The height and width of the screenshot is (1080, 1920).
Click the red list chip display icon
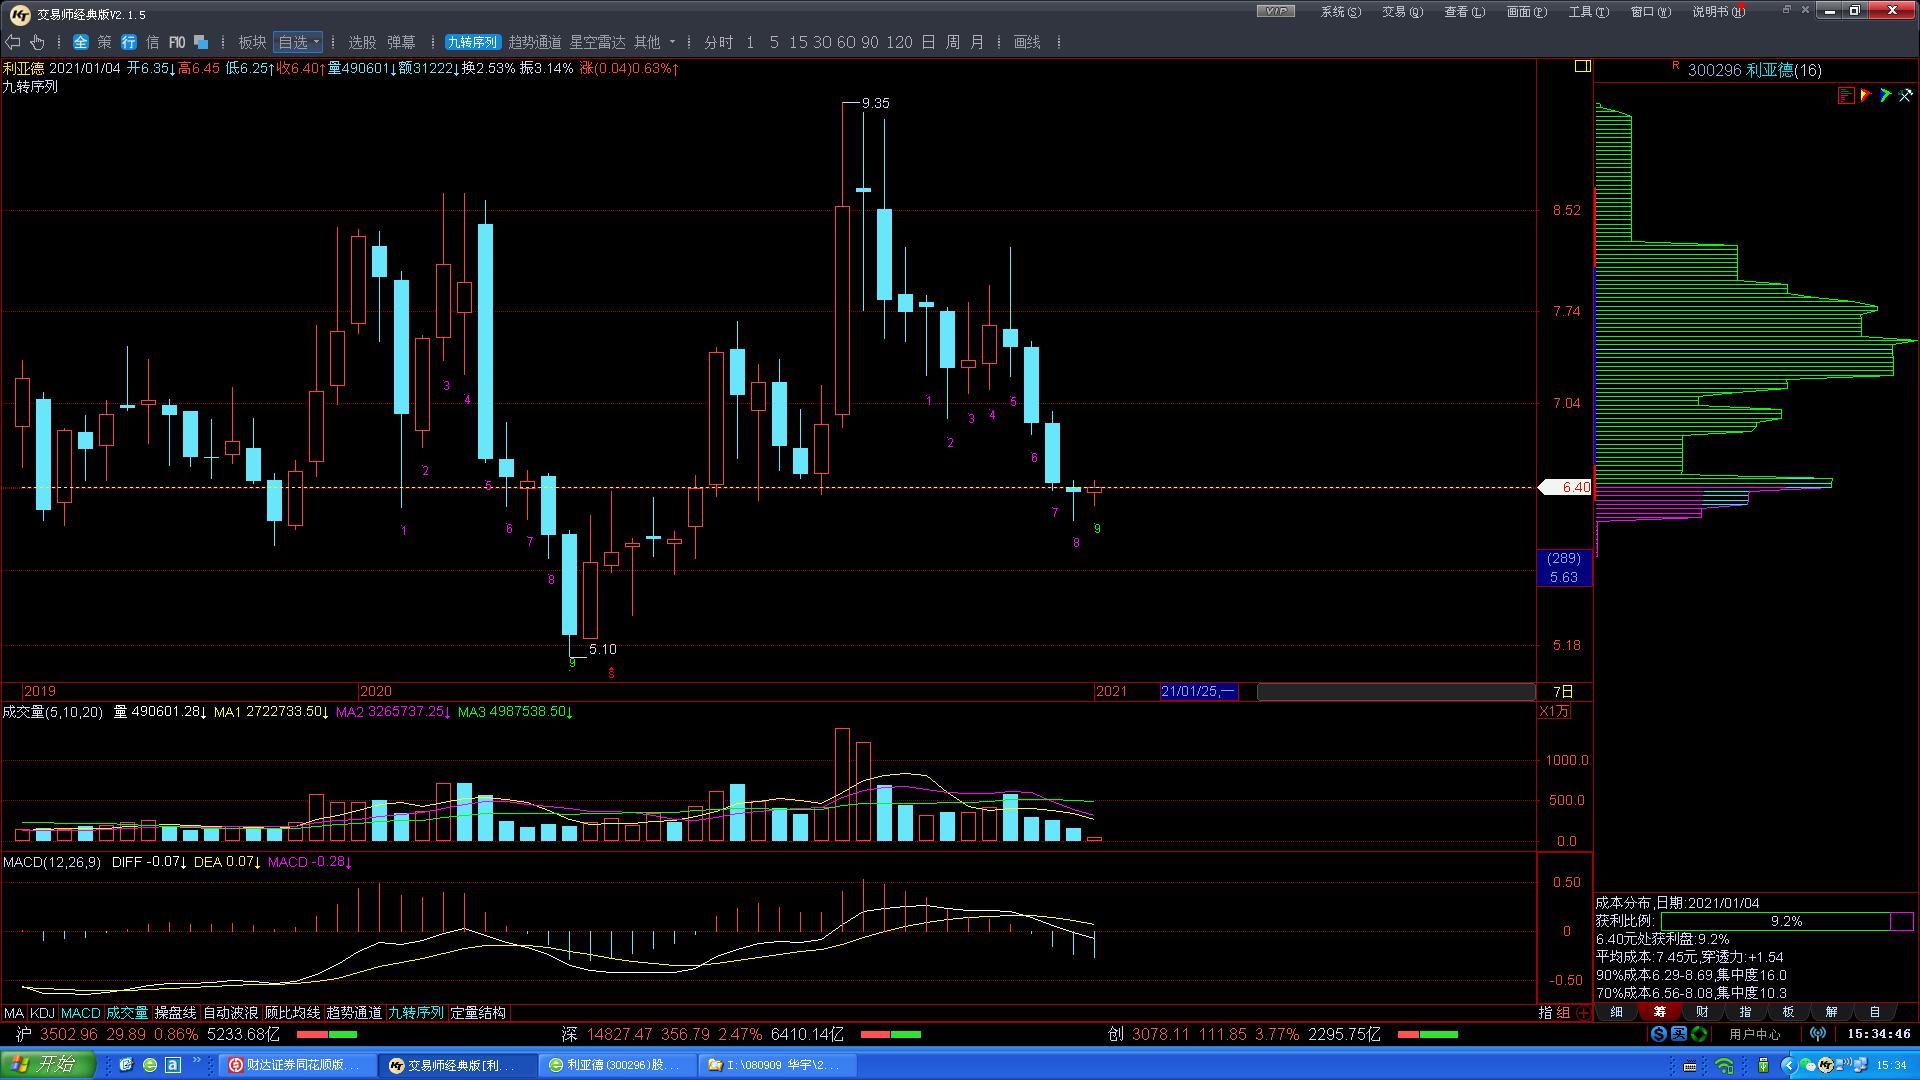click(1846, 95)
